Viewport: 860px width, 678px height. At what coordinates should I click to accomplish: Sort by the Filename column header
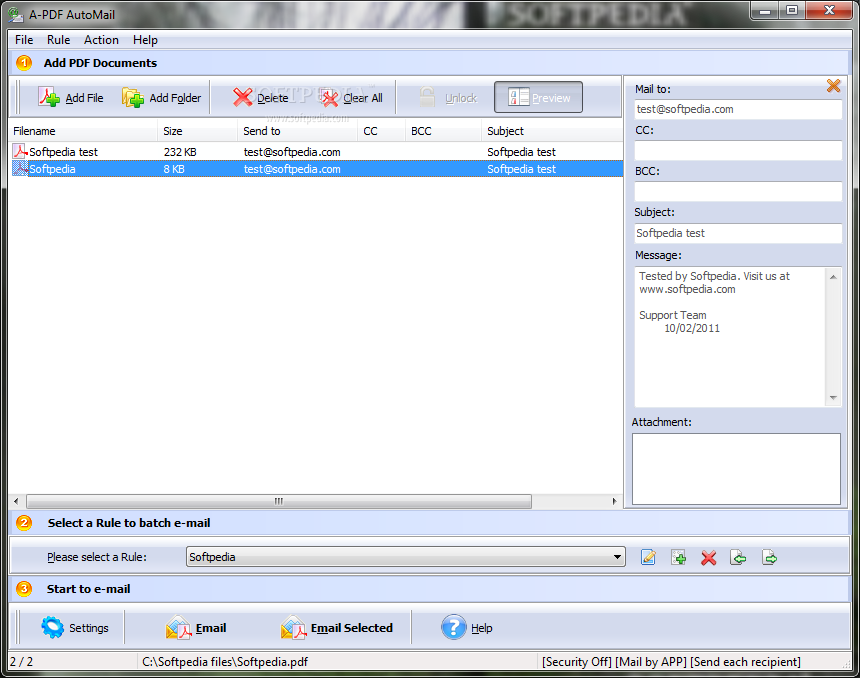coord(83,131)
